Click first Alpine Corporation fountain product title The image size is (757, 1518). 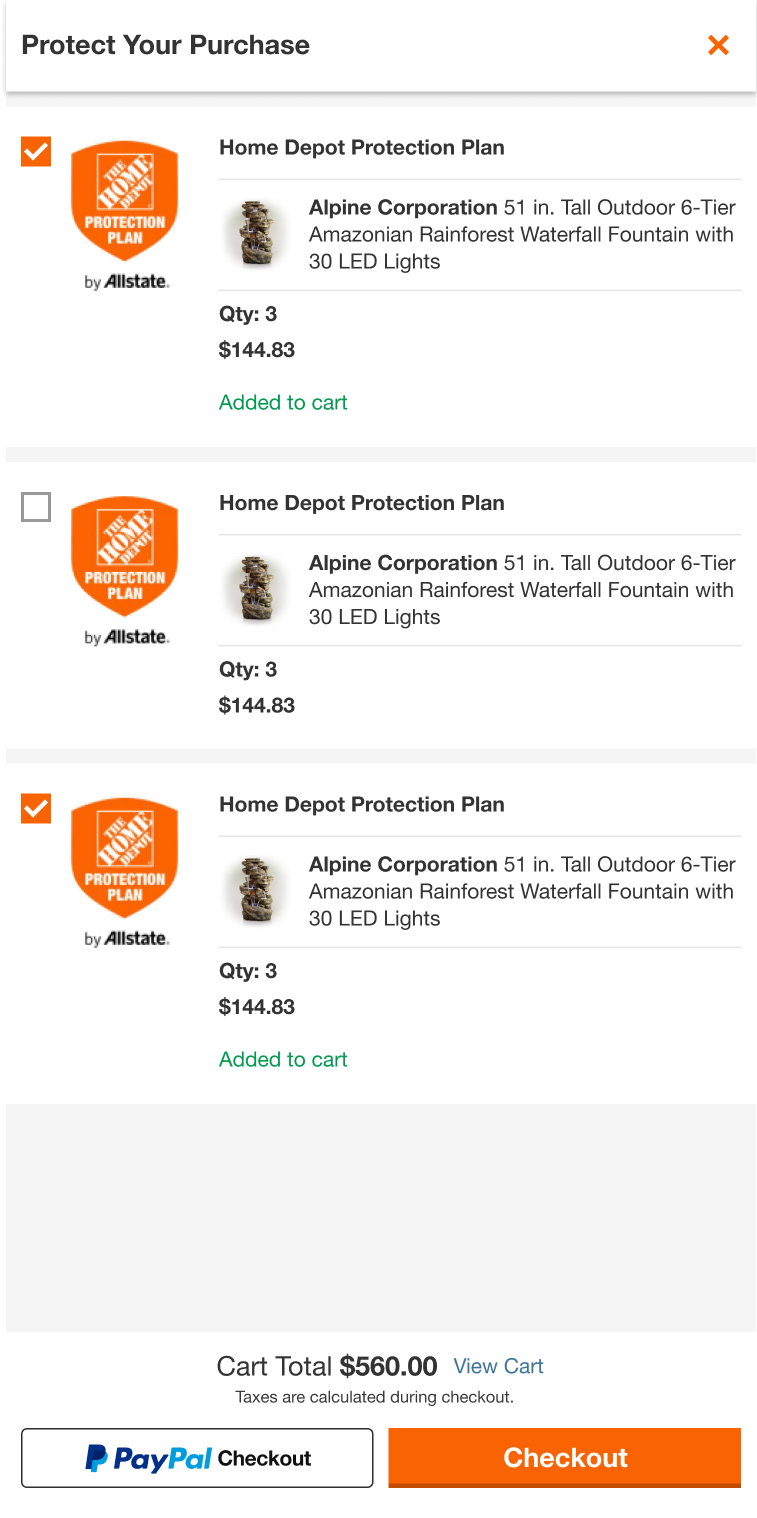tap(522, 235)
